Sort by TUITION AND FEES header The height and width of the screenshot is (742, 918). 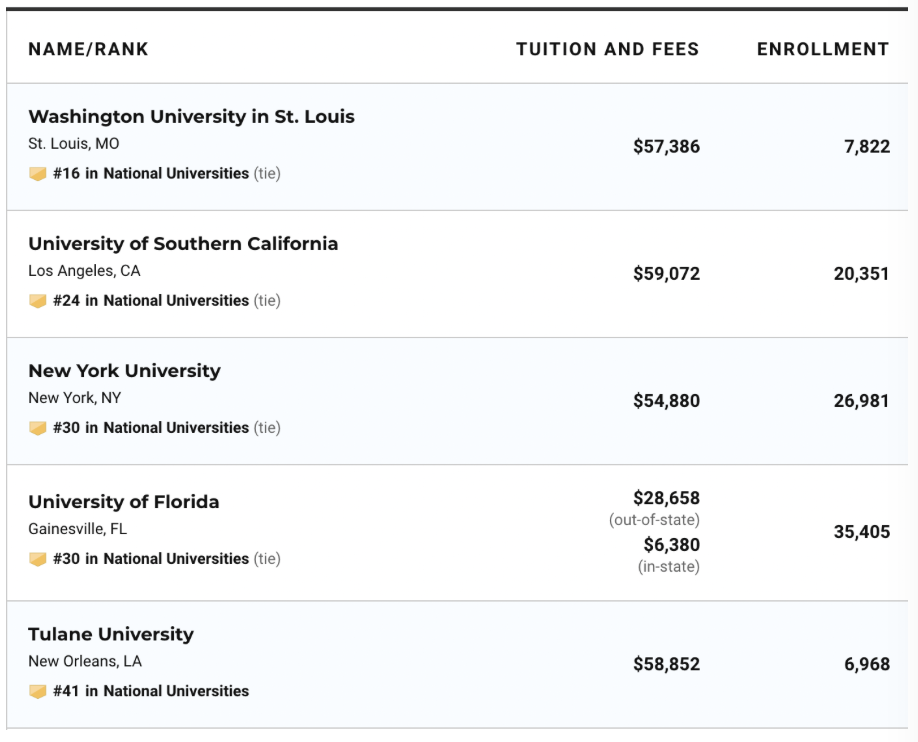click(607, 49)
